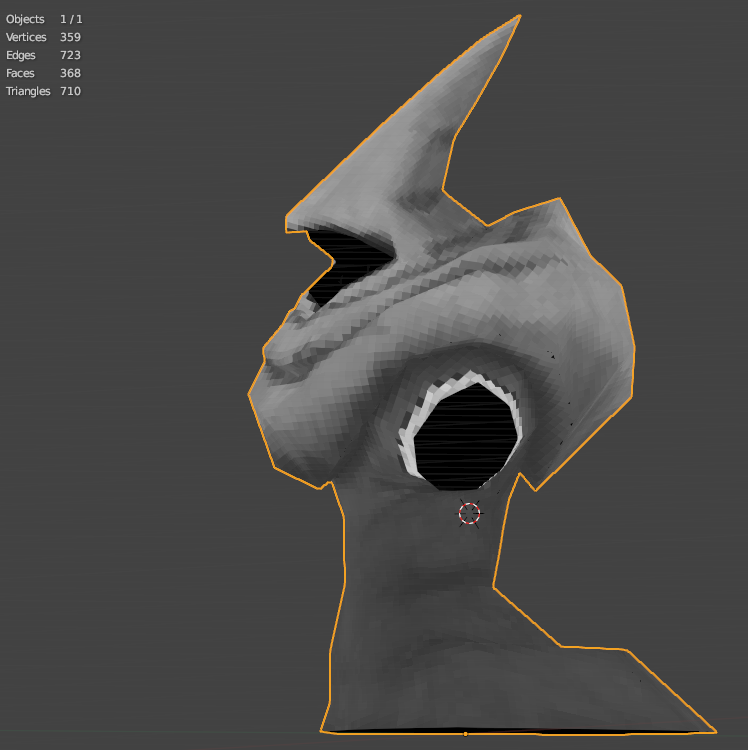Click the Edges 723 statistic text
The height and width of the screenshot is (750, 748).
(x=43, y=55)
